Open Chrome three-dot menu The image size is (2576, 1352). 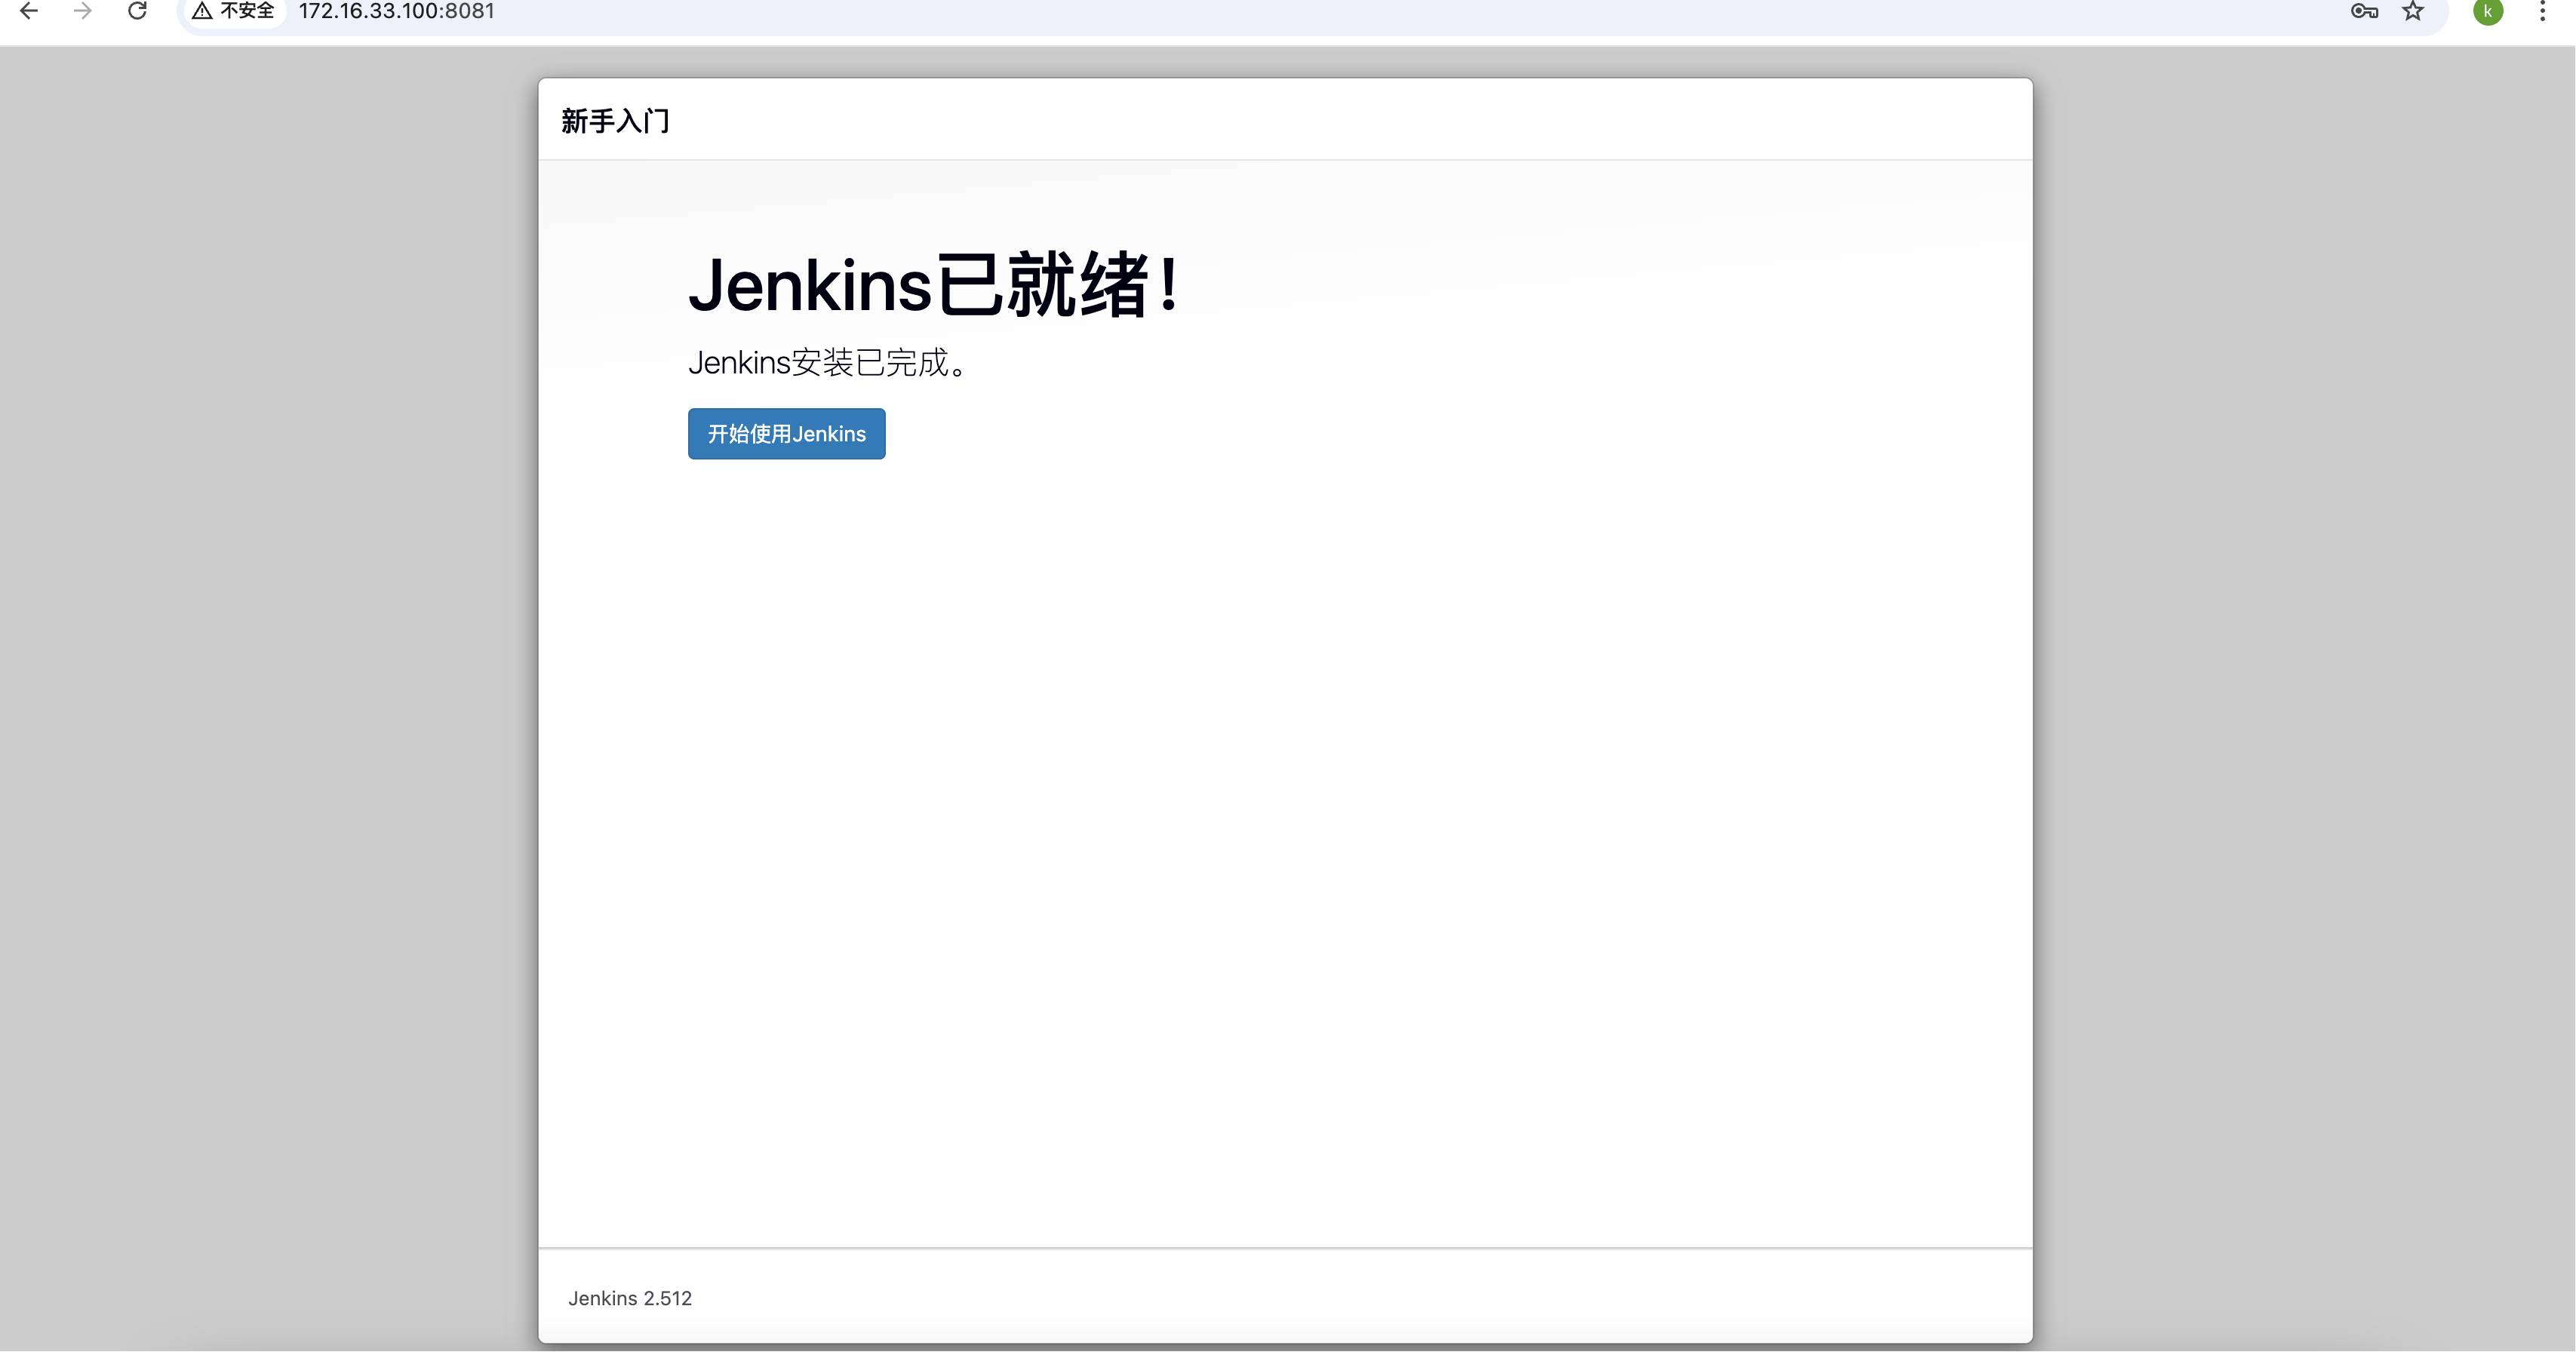click(2542, 11)
